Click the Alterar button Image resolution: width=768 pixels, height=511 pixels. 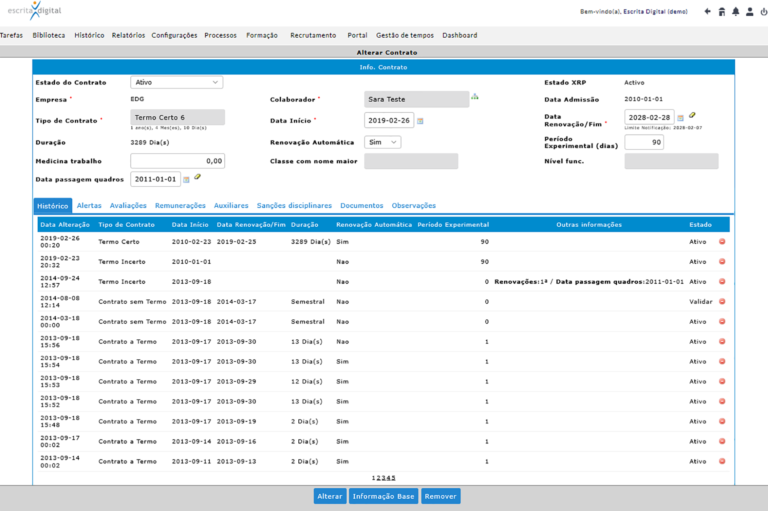click(x=329, y=496)
